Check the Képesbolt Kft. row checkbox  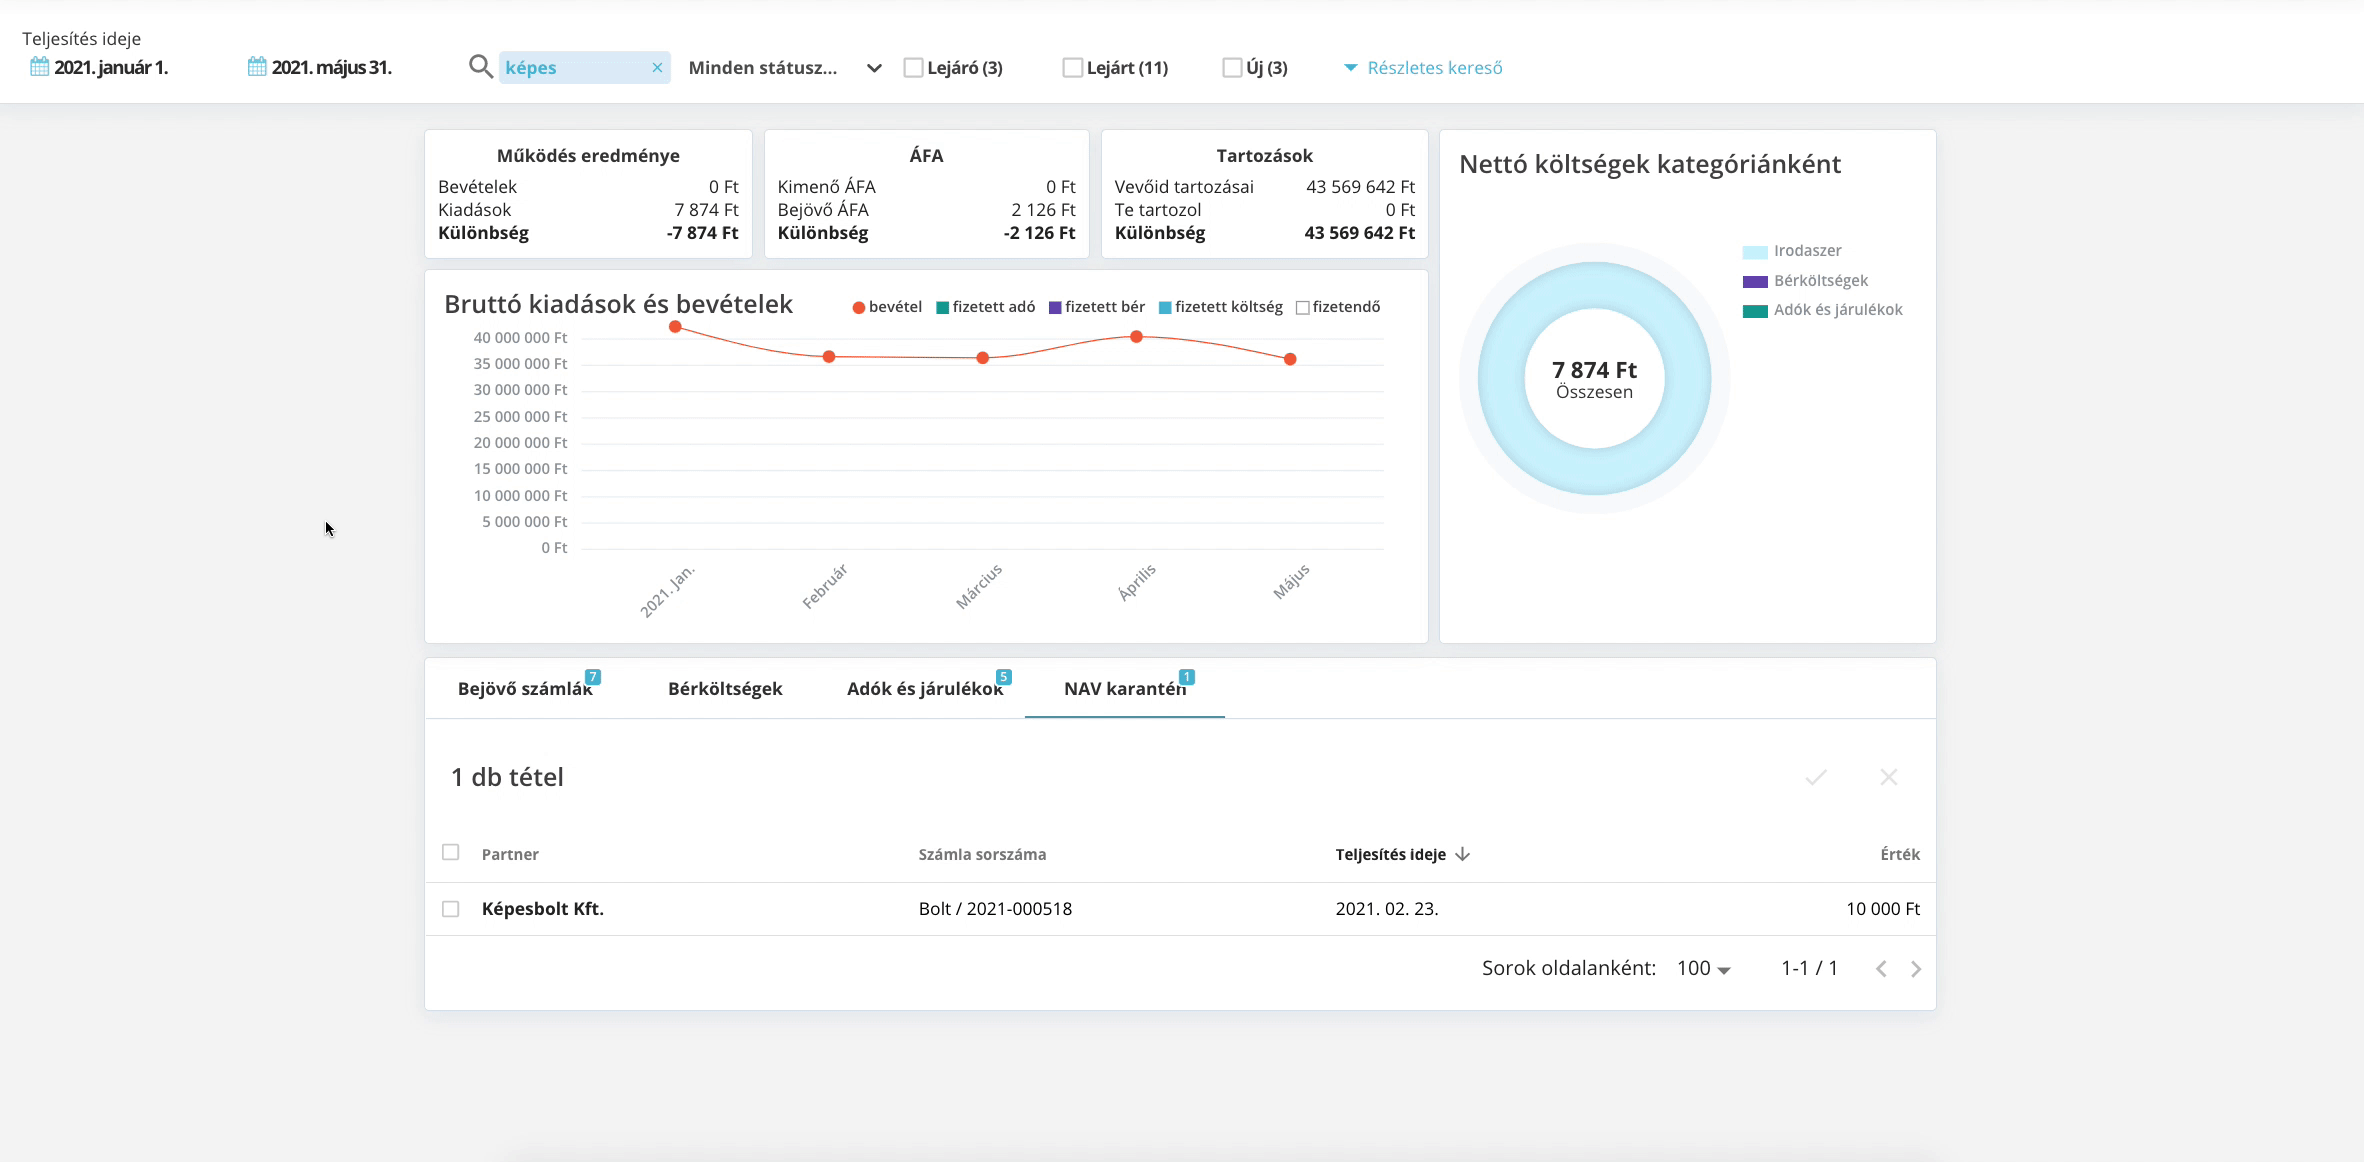(x=451, y=909)
